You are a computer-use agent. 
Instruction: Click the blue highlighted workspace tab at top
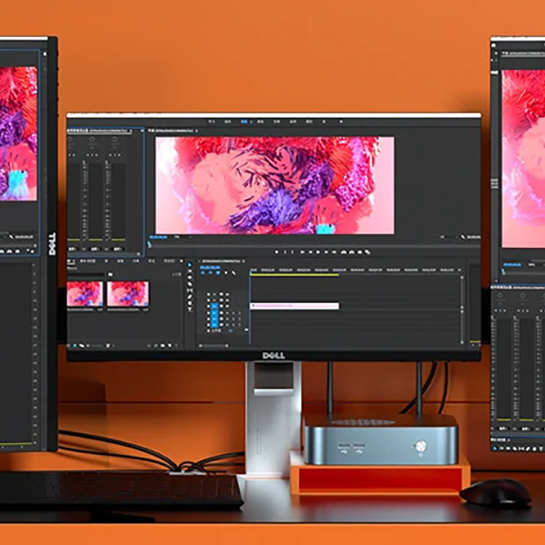244,122
